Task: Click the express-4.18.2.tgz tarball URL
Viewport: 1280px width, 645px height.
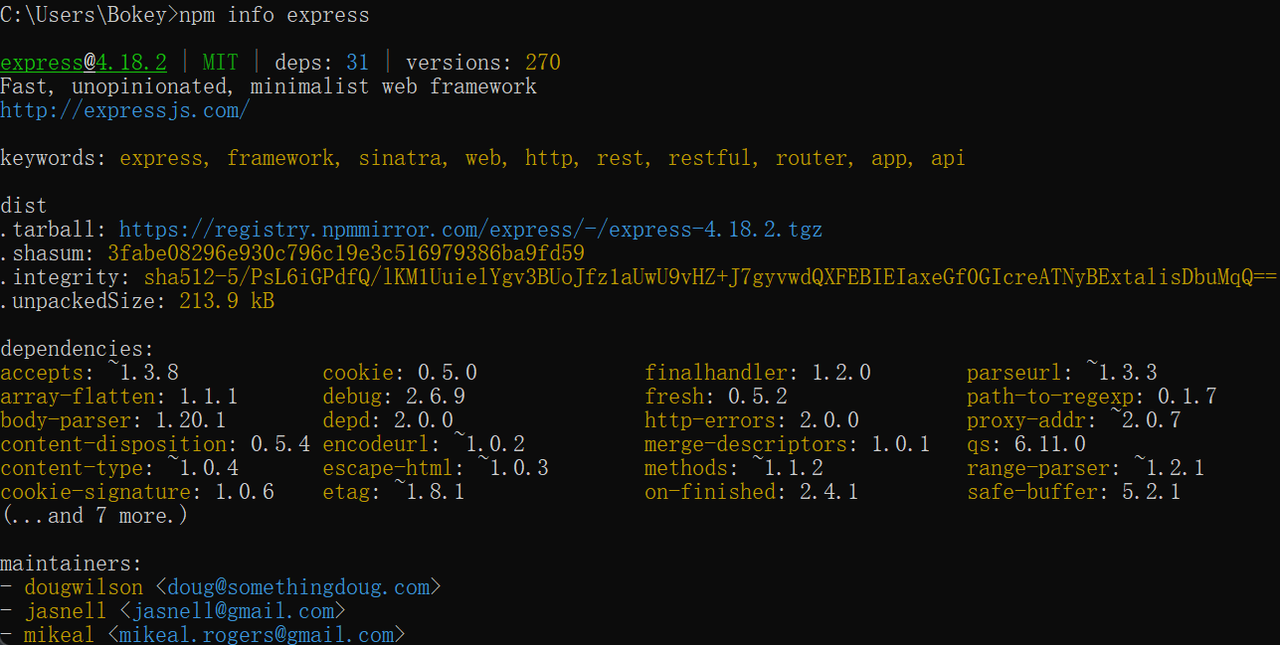Action: coord(470,230)
